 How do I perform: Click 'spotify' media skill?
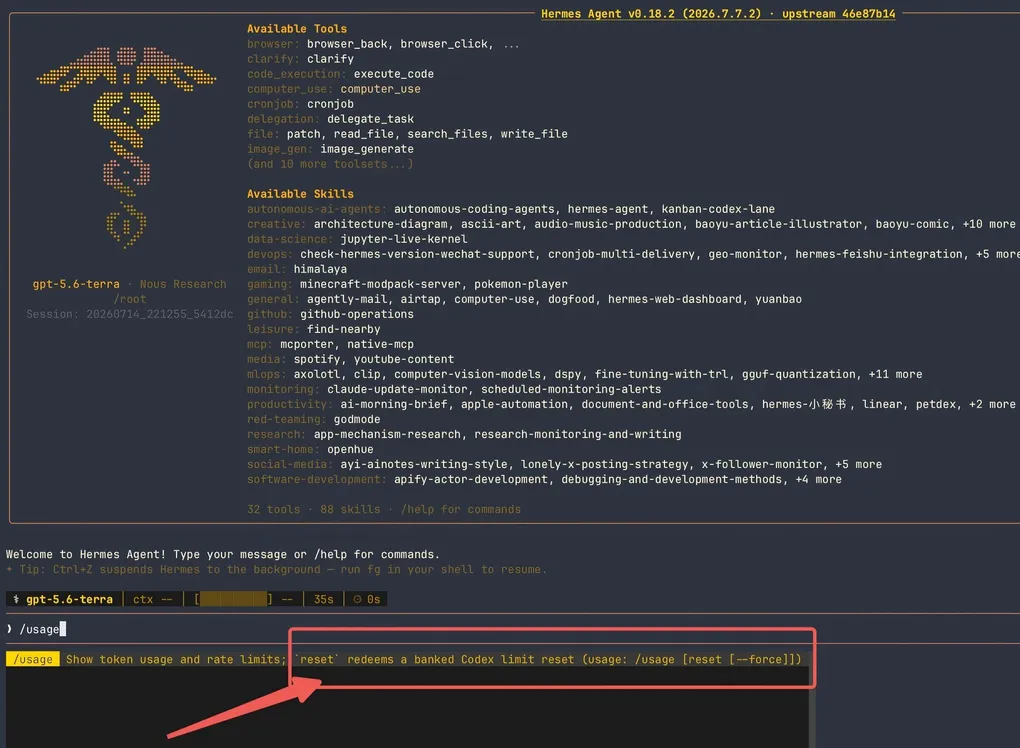click(x=317, y=359)
